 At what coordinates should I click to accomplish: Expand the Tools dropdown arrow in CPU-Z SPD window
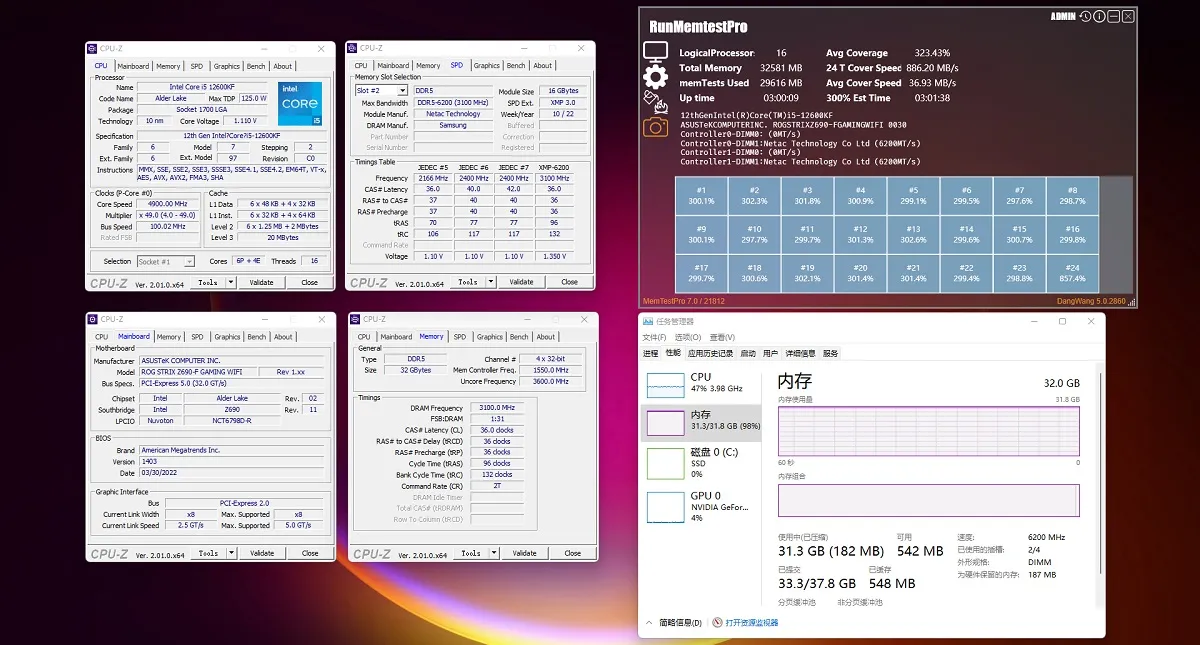492,282
